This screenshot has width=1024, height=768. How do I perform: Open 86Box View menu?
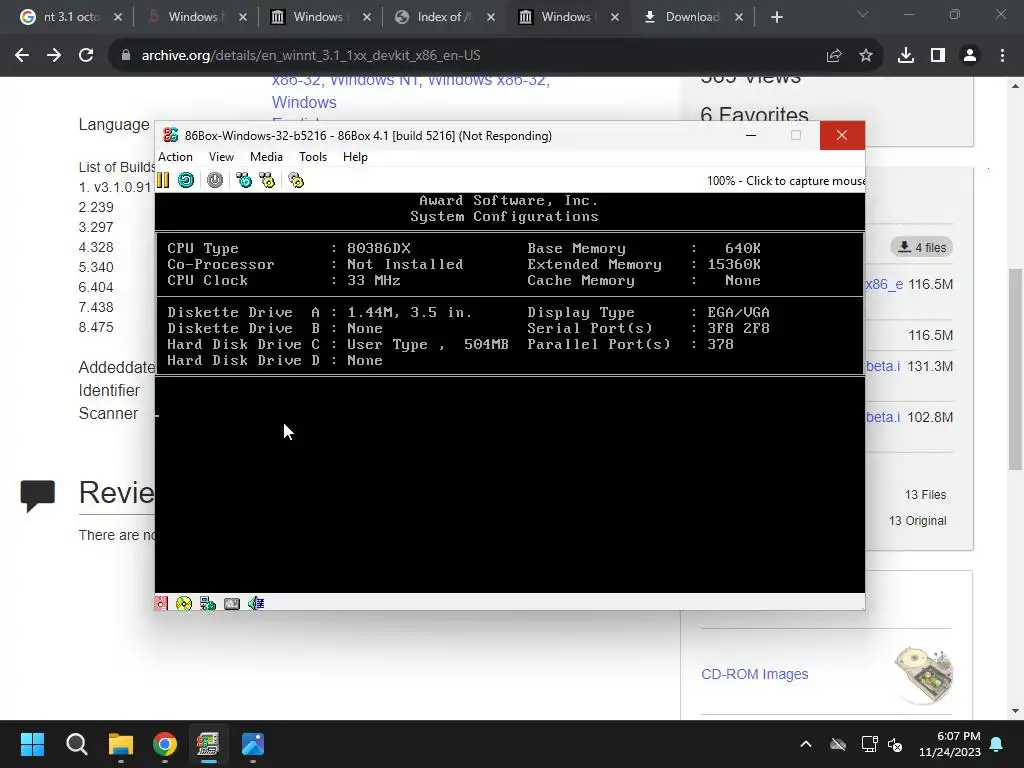(x=221, y=157)
